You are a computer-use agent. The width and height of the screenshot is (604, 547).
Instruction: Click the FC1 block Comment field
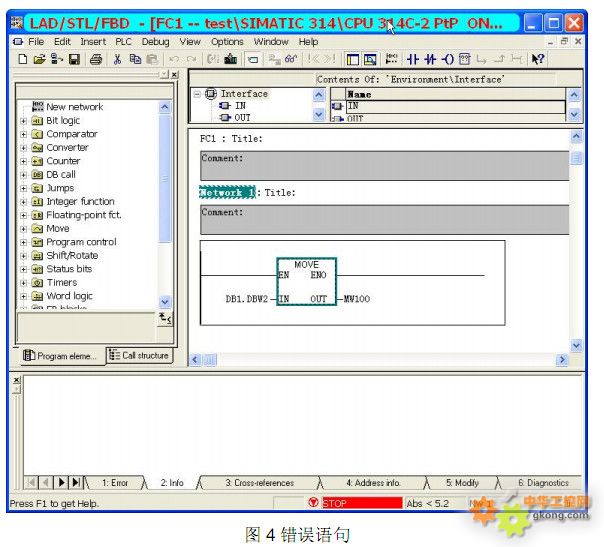click(x=384, y=166)
